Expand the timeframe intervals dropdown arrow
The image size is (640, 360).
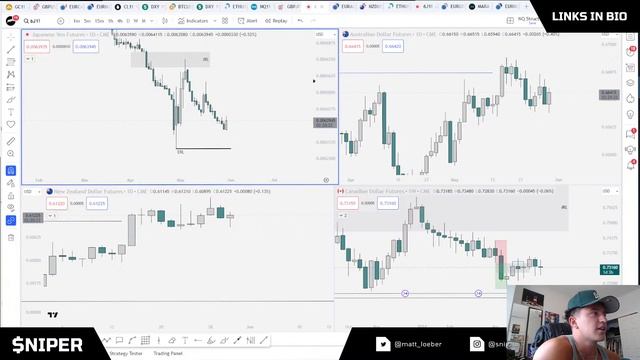(x=152, y=21)
